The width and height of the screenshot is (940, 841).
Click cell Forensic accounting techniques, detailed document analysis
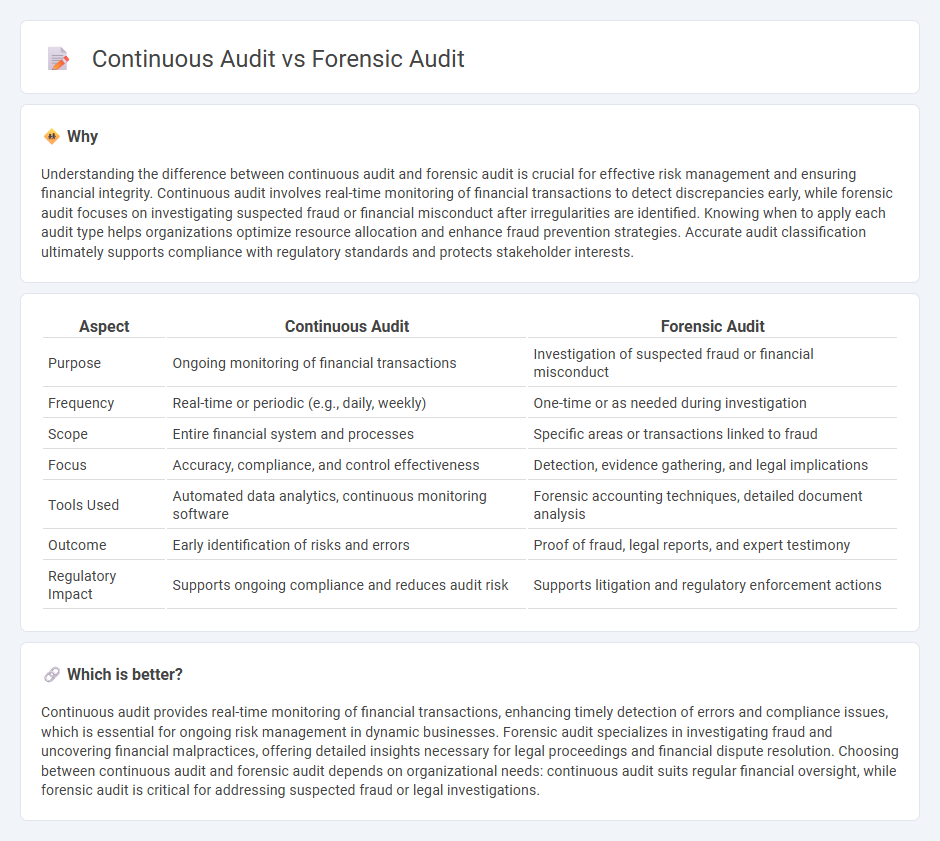(x=712, y=505)
